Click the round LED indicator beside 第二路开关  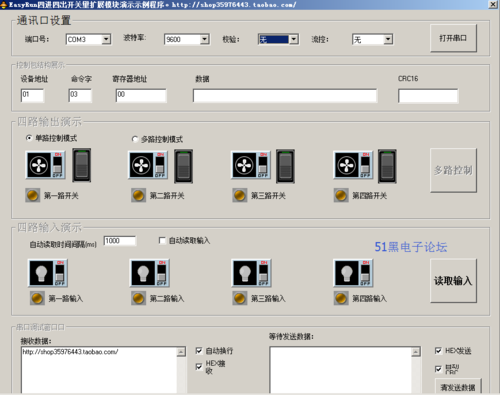(x=138, y=195)
